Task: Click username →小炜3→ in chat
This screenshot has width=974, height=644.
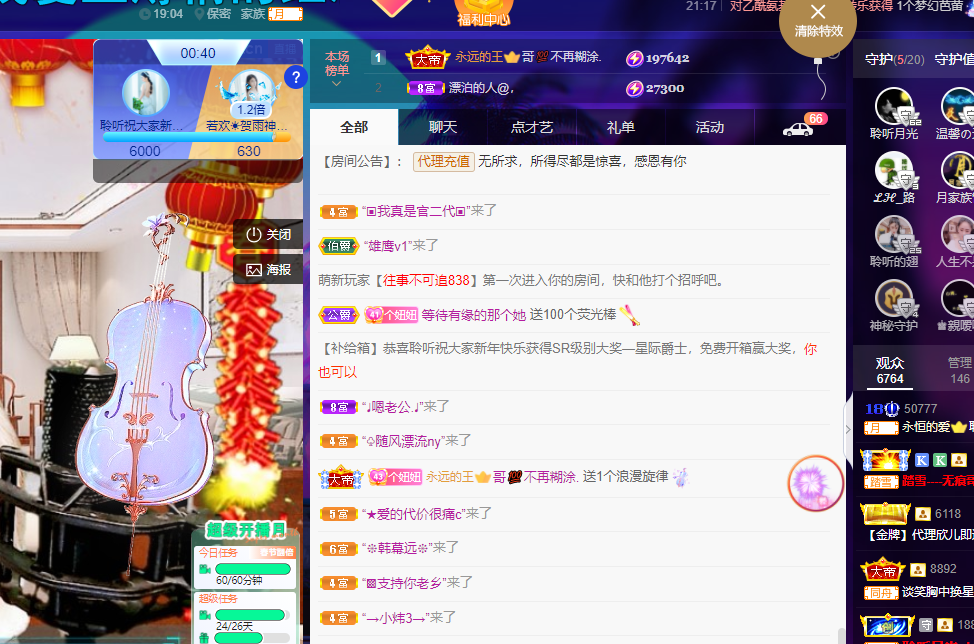Action: (x=396, y=618)
